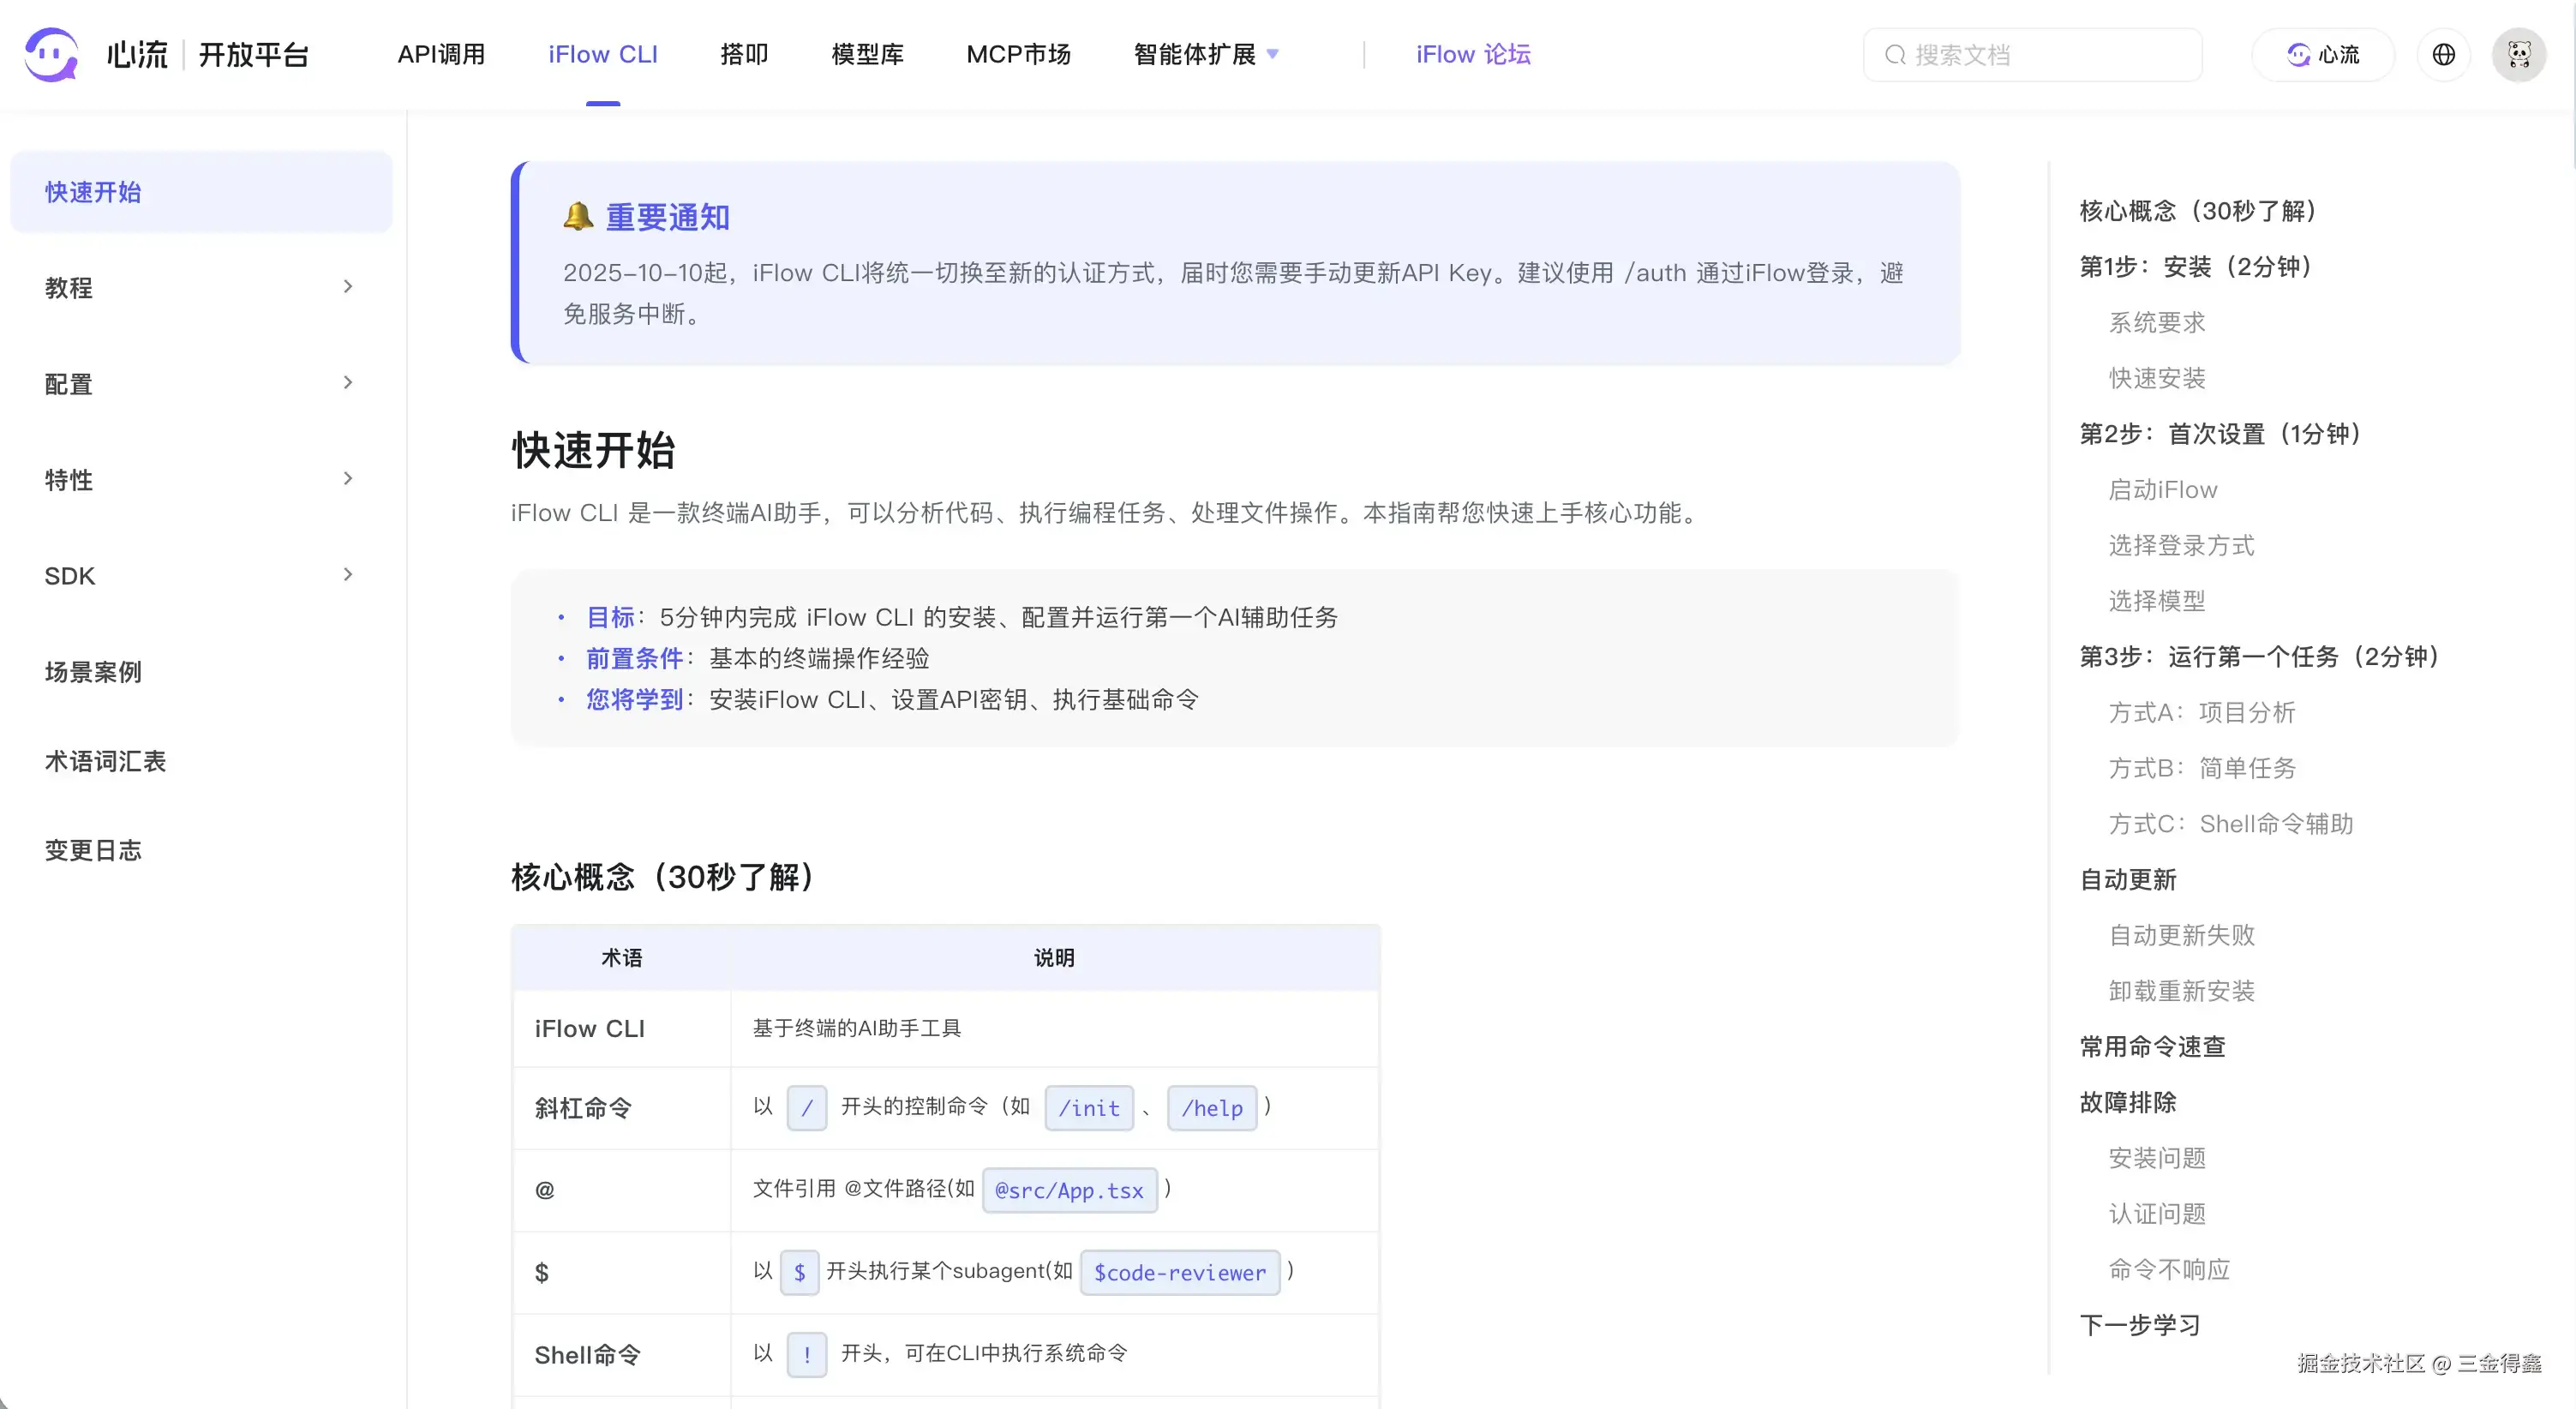
Task: Open the 变更日志 sidebar page
Action: 93,850
